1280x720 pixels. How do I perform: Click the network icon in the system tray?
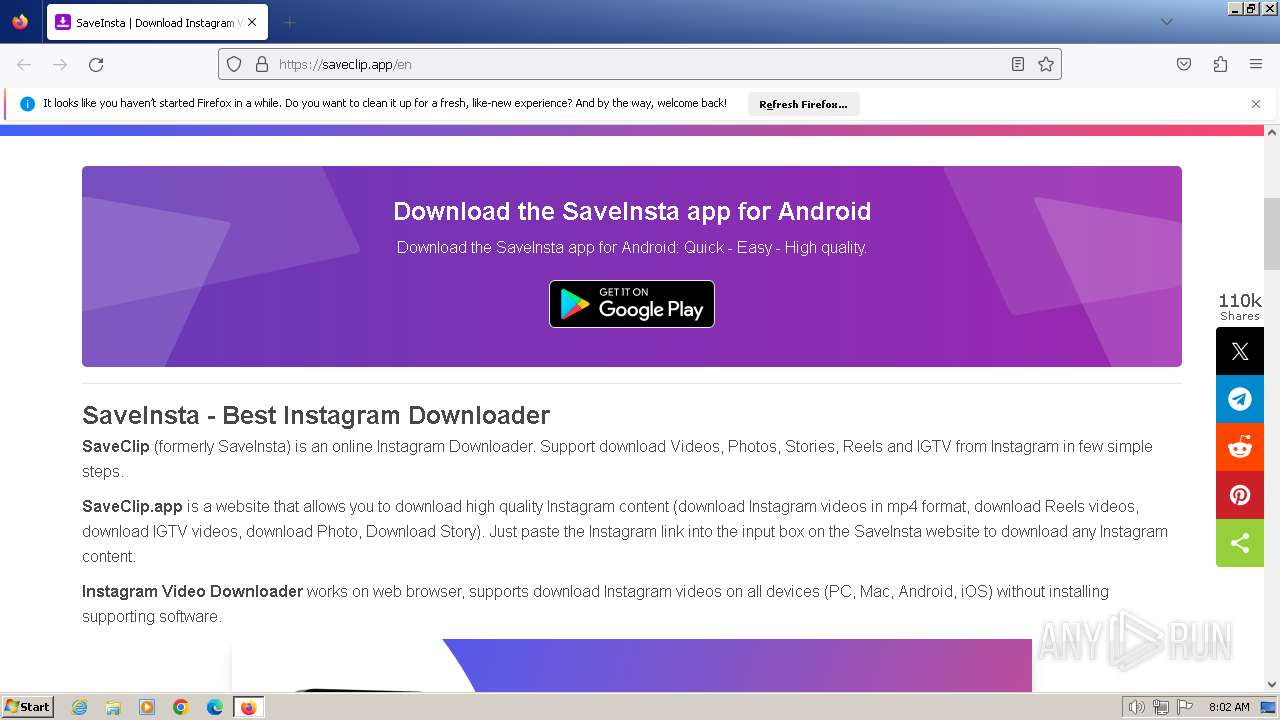click(x=1161, y=707)
